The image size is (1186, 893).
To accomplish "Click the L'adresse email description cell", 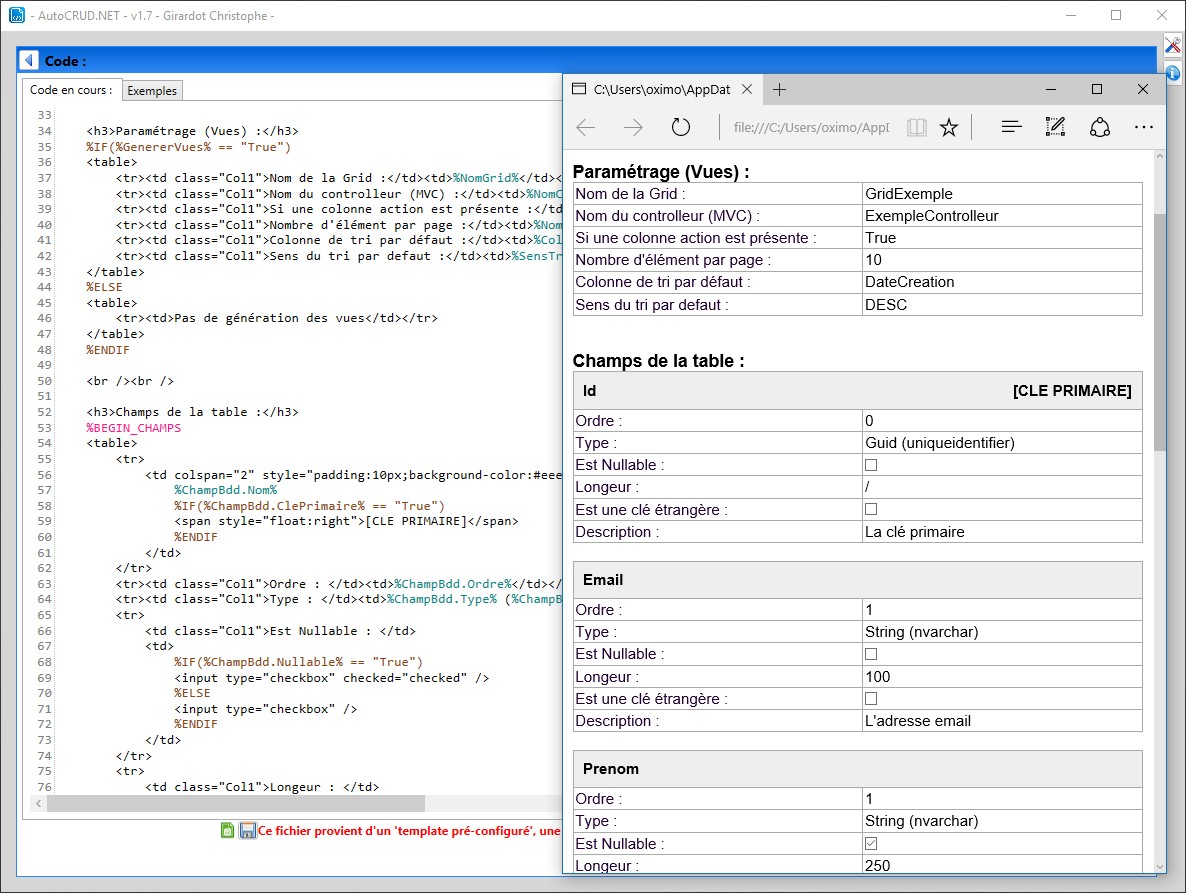I will [x=1001, y=721].
